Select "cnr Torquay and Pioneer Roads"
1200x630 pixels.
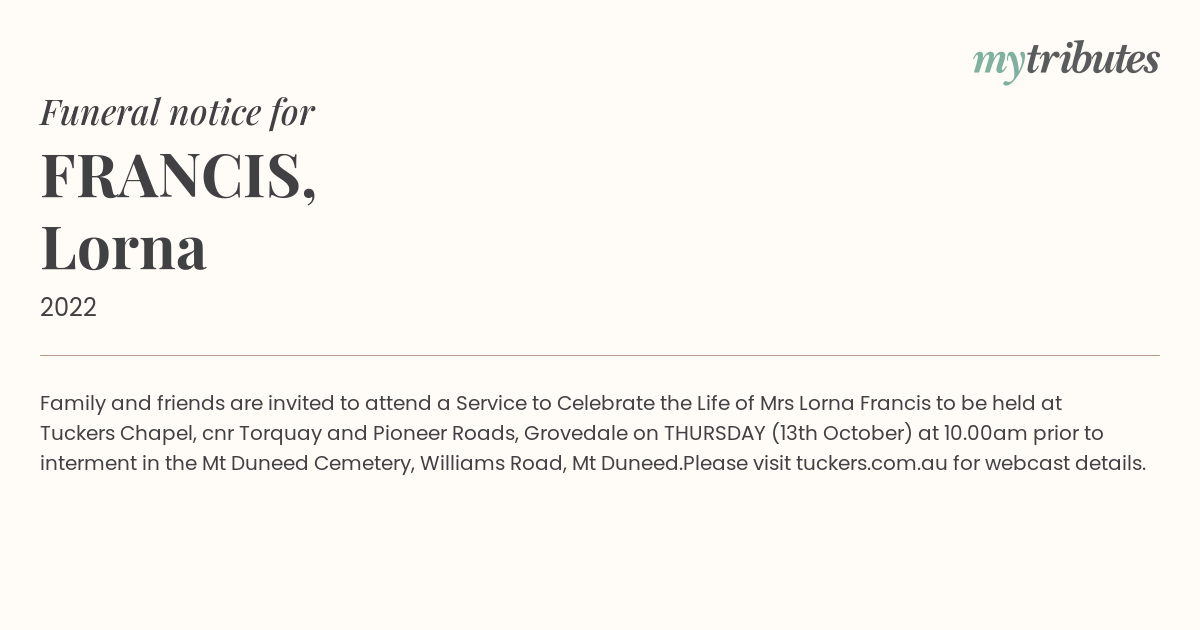358,433
